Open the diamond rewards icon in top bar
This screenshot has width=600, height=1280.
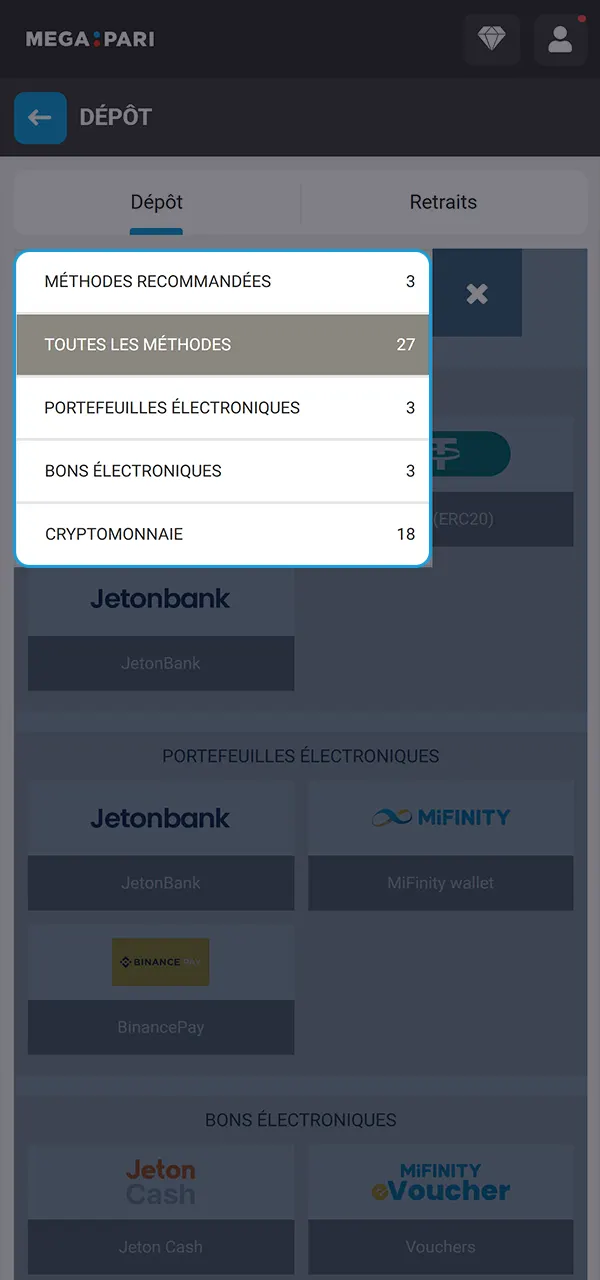click(x=492, y=40)
